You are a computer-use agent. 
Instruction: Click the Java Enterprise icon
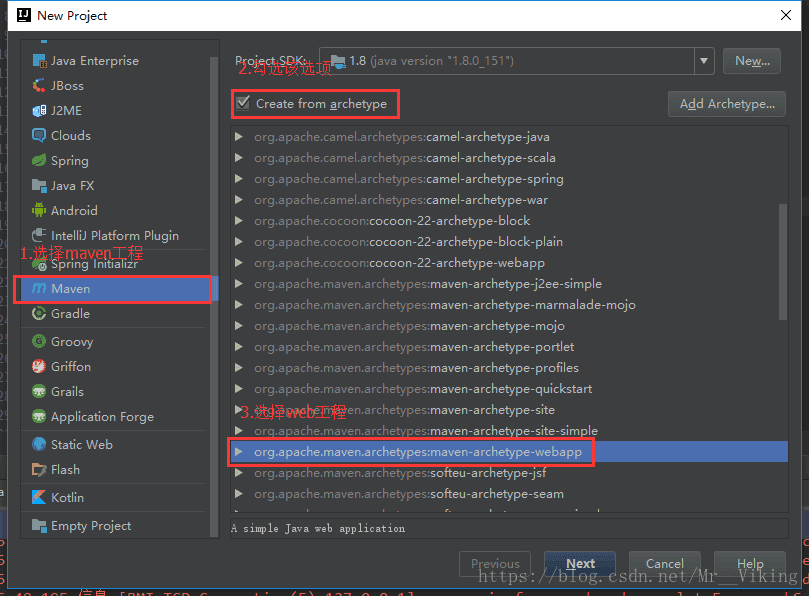[x=39, y=61]
